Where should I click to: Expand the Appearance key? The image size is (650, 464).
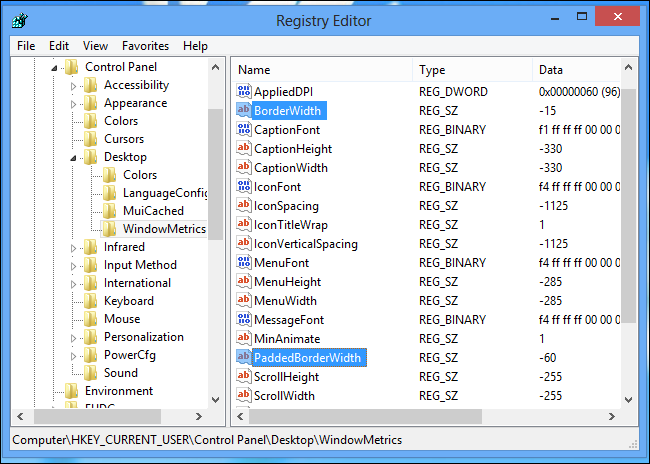(x=73, y=104)
